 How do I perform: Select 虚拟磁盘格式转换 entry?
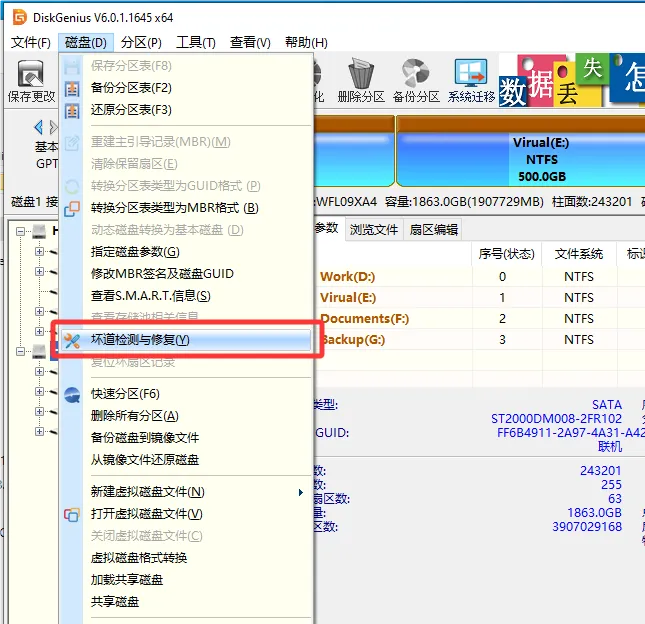pyautogui.click(x=186, y=558)
